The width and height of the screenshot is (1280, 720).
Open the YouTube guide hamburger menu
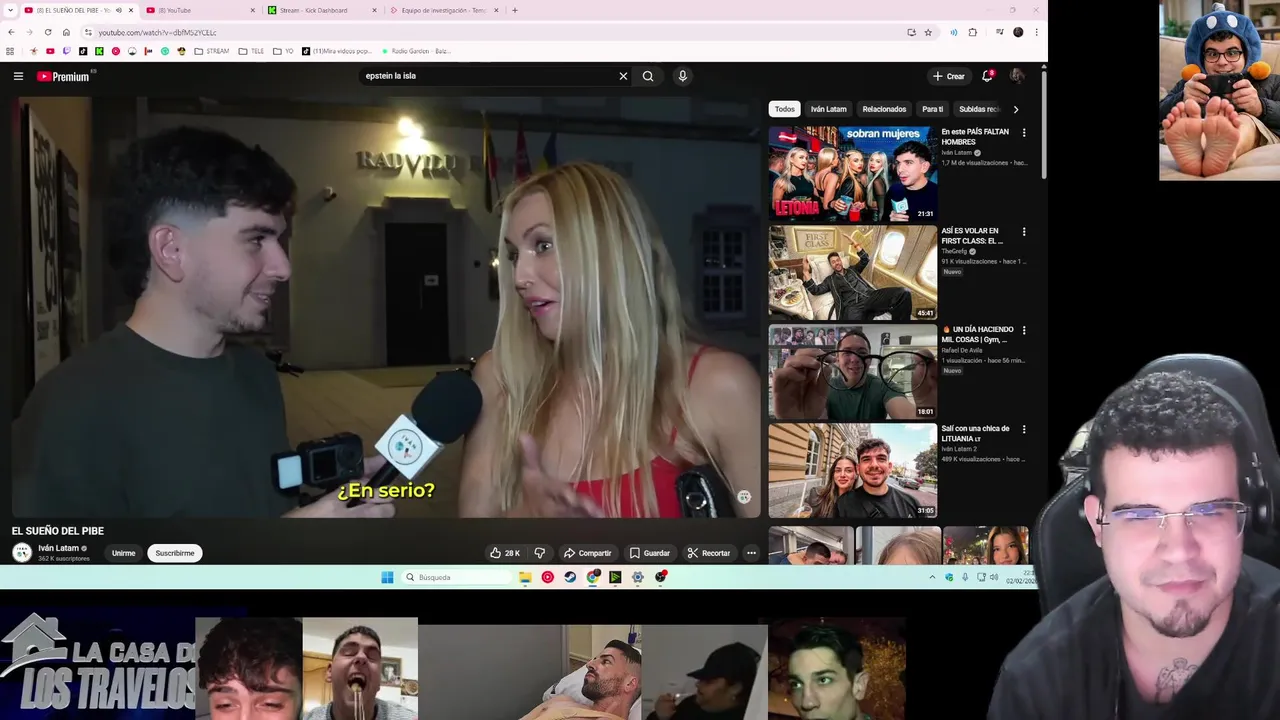pyautogui.click(x=18, y=76)
